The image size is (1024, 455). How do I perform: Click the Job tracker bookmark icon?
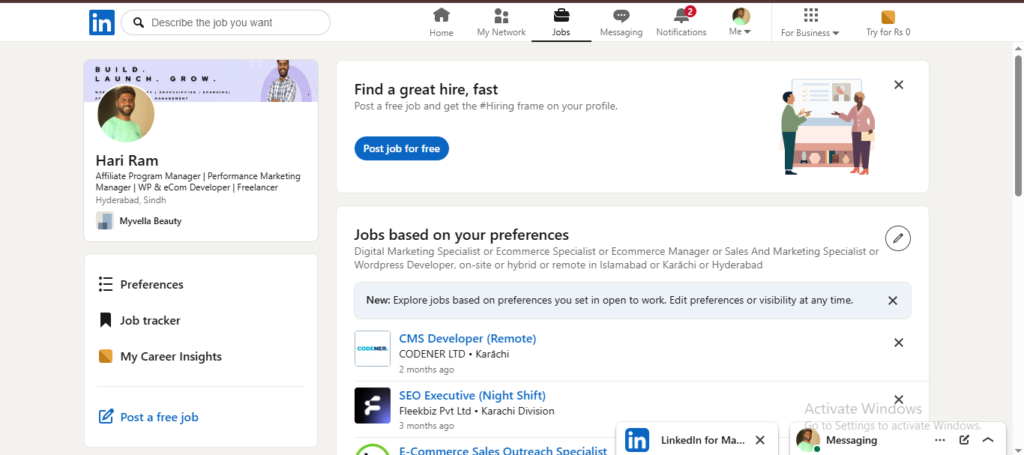click(106, 320)
